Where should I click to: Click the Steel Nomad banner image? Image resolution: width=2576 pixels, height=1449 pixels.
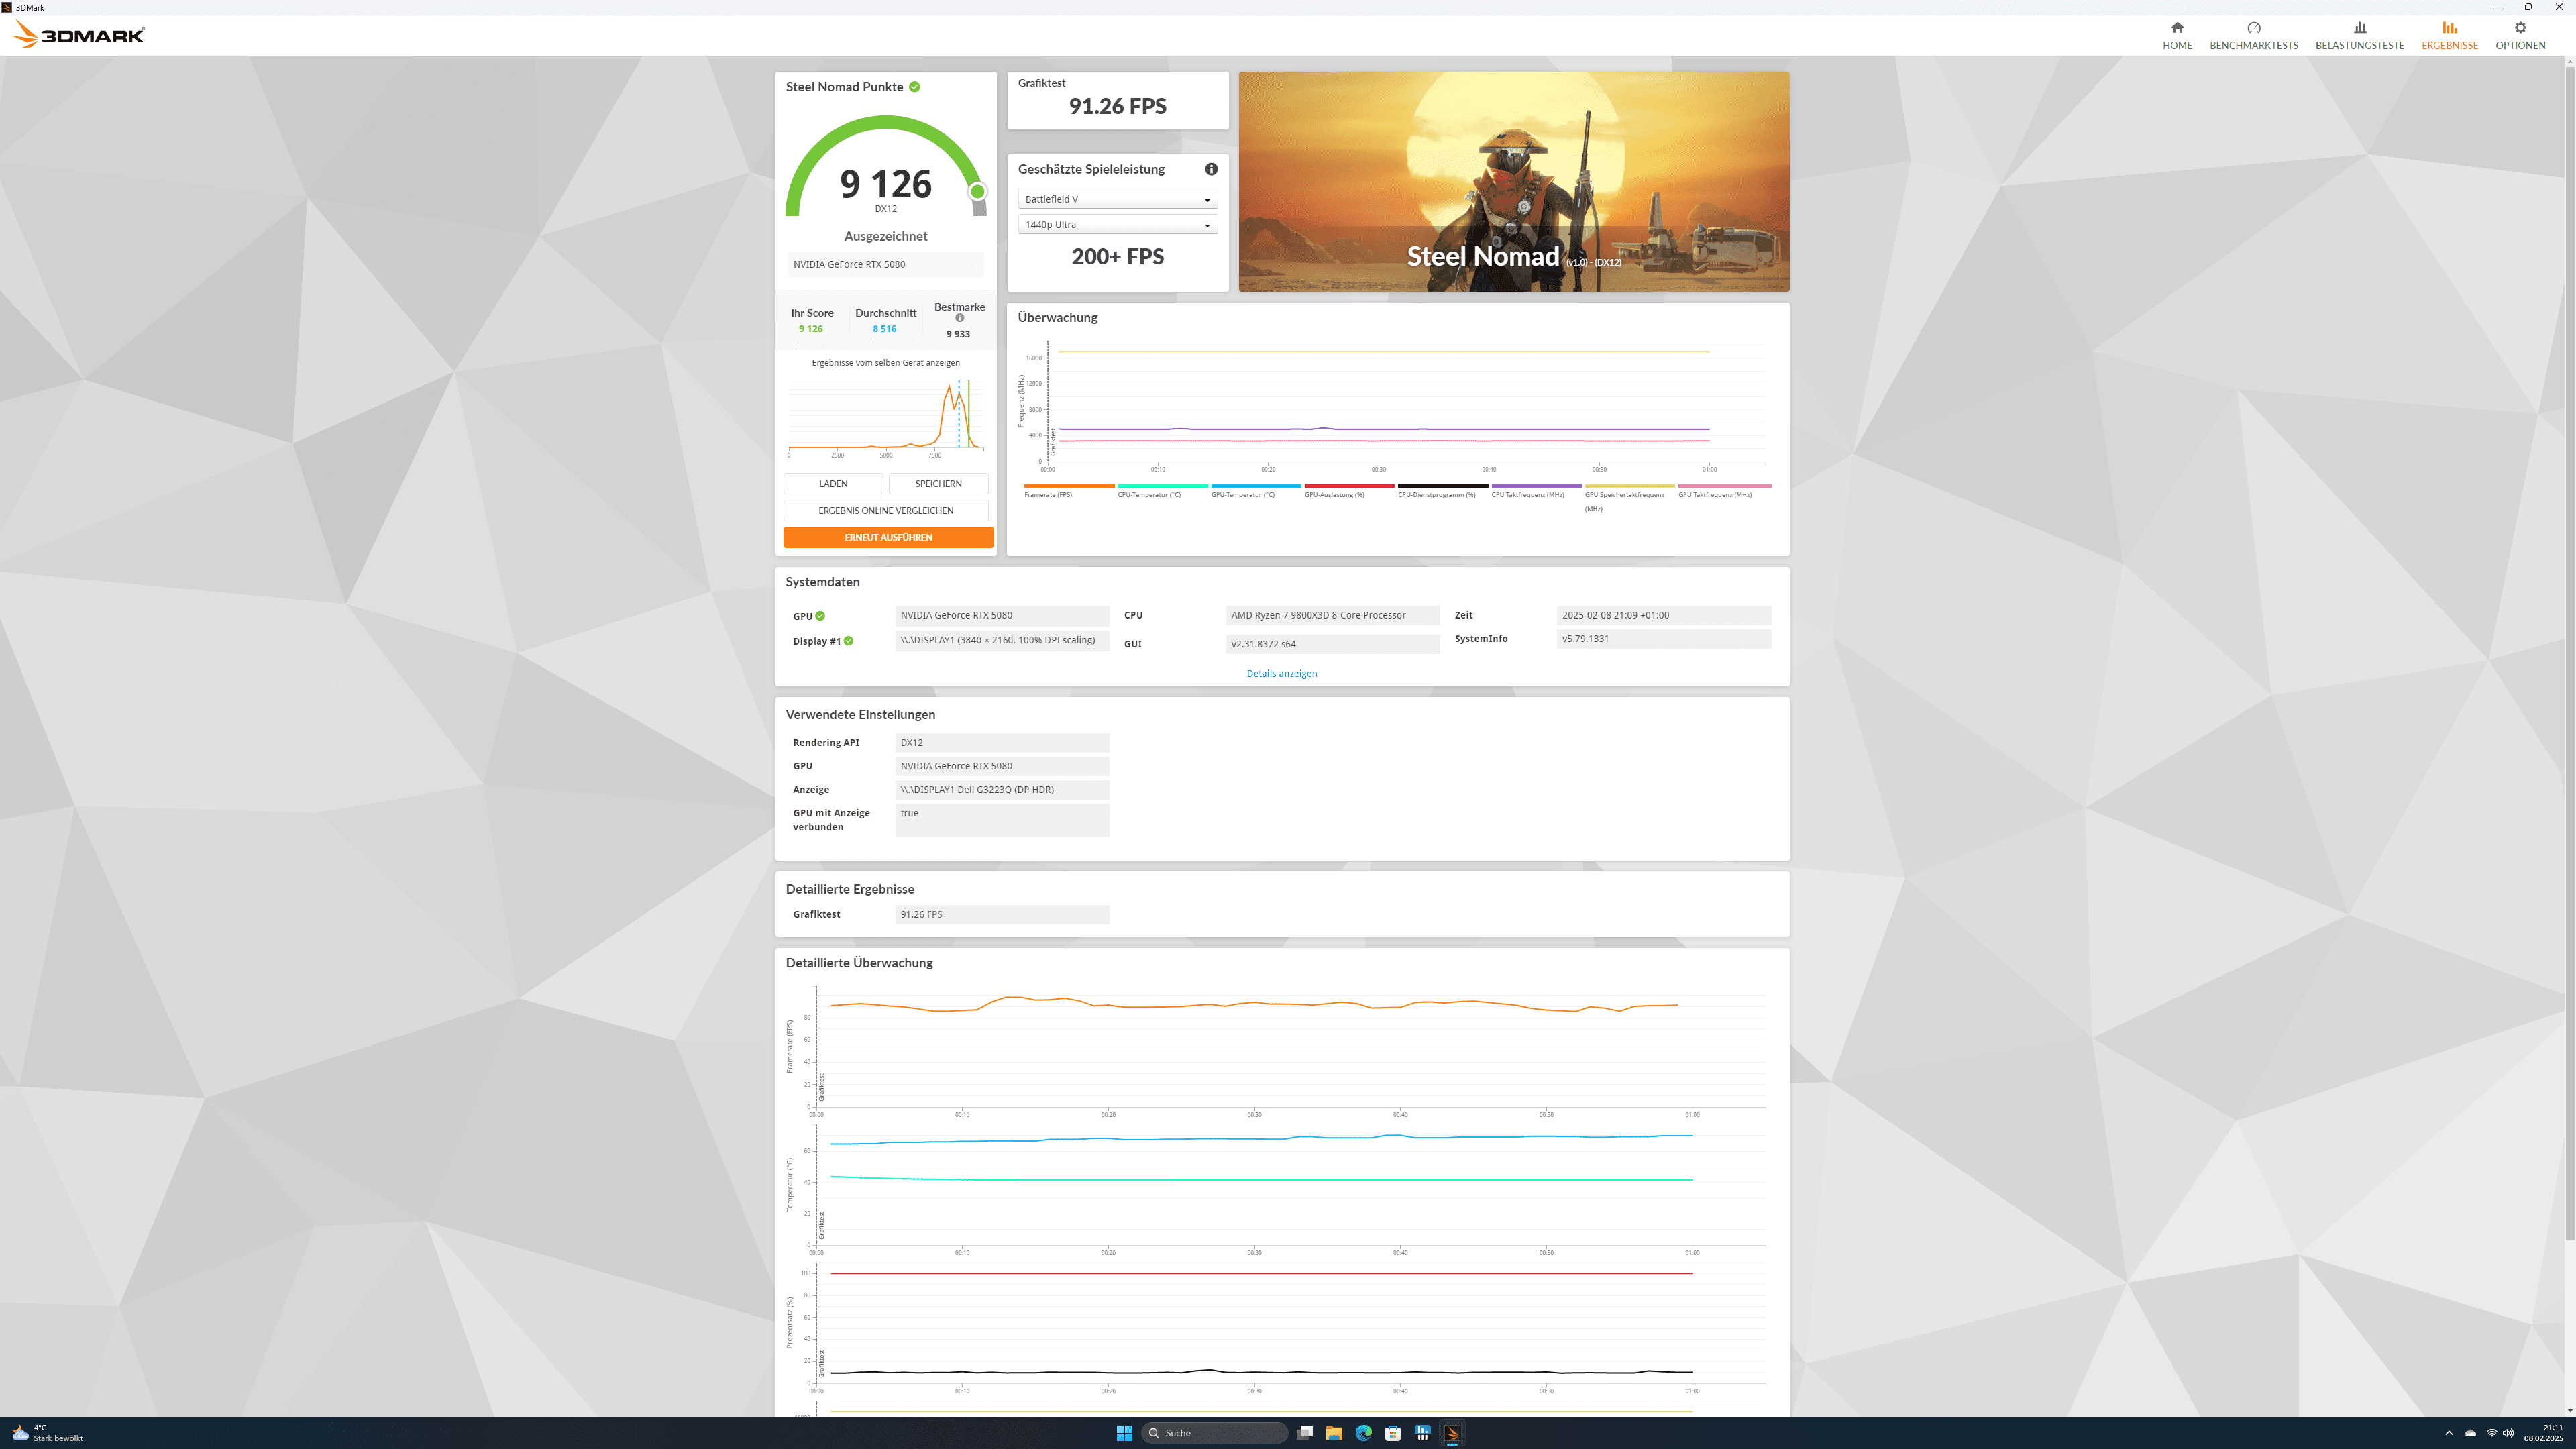(1514, 182)
